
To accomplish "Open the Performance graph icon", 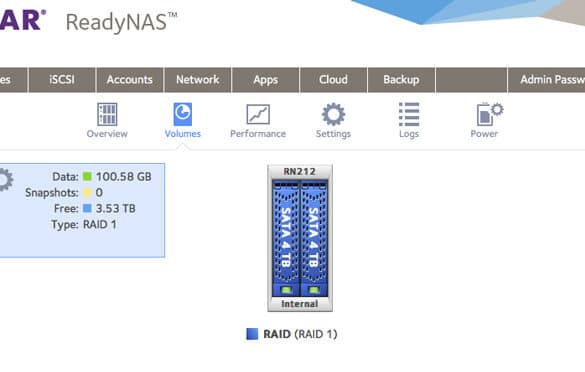I will point(258,114).
